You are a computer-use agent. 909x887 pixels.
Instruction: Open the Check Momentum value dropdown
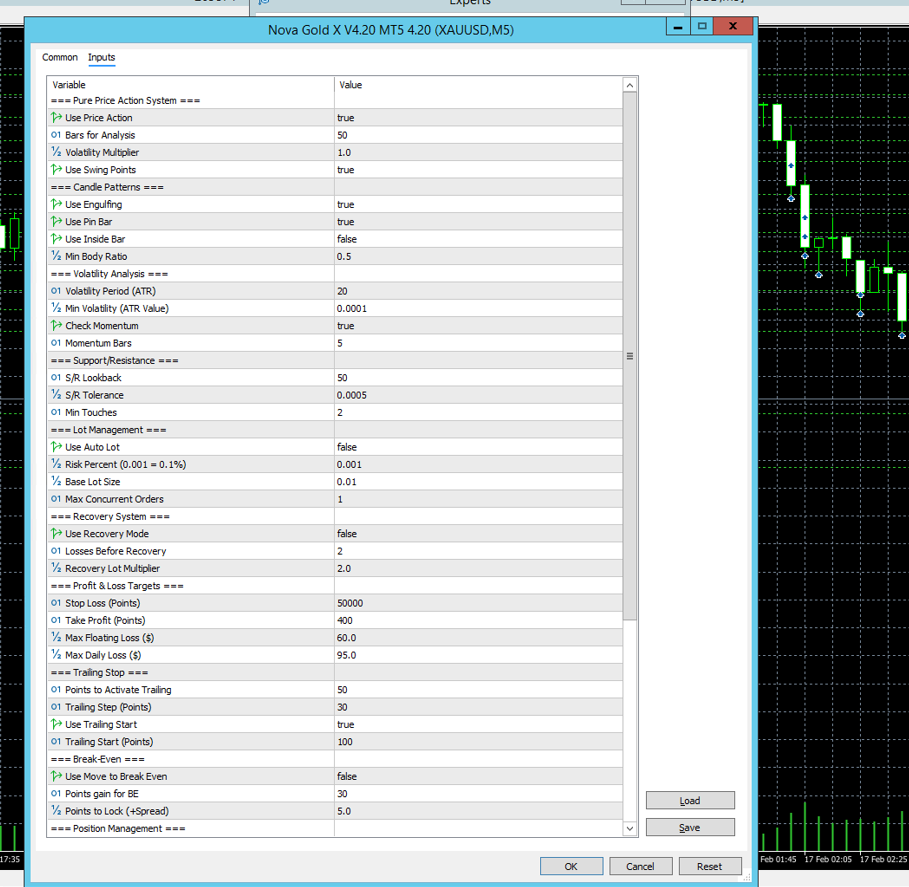pos(478,326)
